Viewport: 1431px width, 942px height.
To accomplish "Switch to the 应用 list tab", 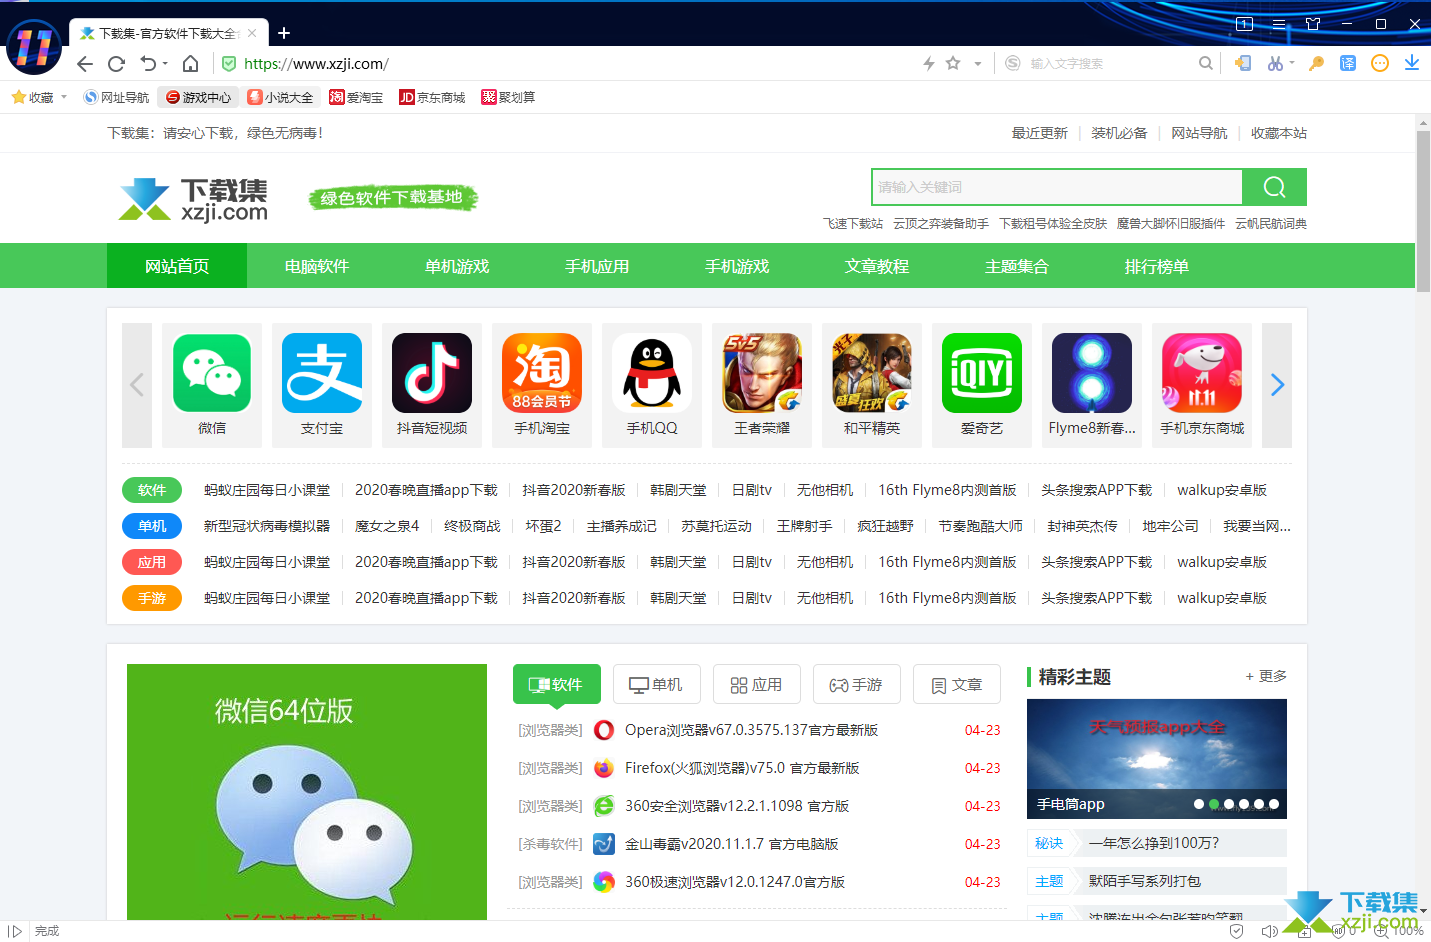I will 757,684.
